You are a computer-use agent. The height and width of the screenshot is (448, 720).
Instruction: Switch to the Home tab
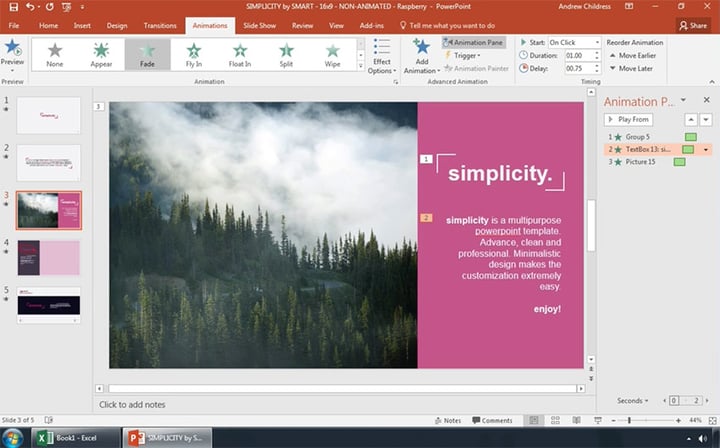[48, 26]
